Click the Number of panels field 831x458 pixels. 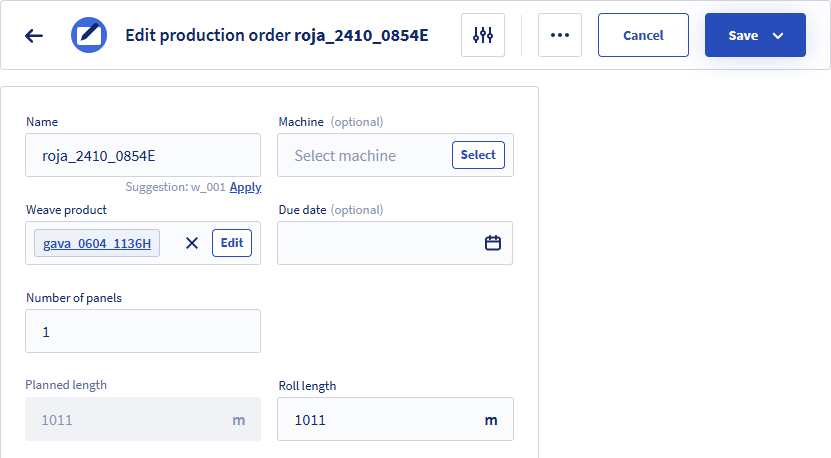pos(143,331)
